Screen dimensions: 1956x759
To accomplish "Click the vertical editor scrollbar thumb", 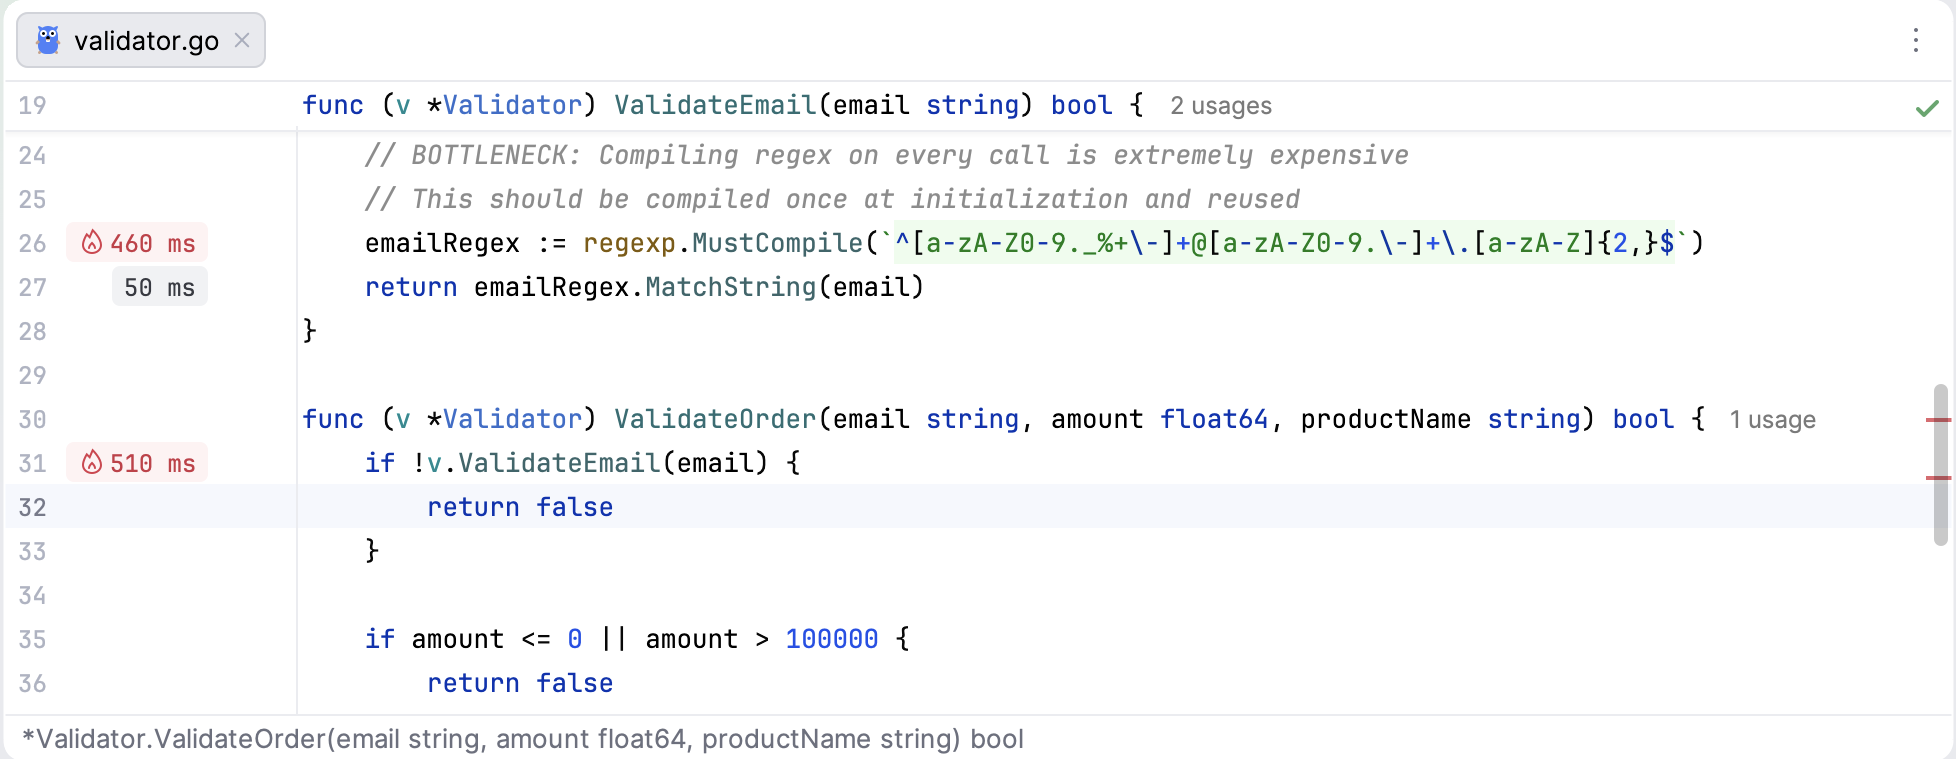I will coord(1941,464).
